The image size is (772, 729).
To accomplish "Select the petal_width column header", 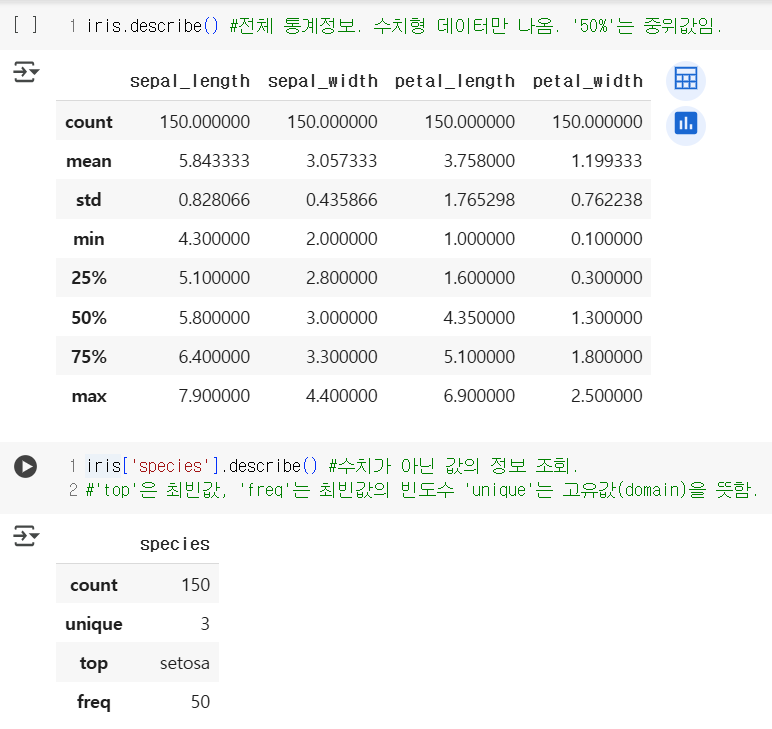I will click(587, 81).
